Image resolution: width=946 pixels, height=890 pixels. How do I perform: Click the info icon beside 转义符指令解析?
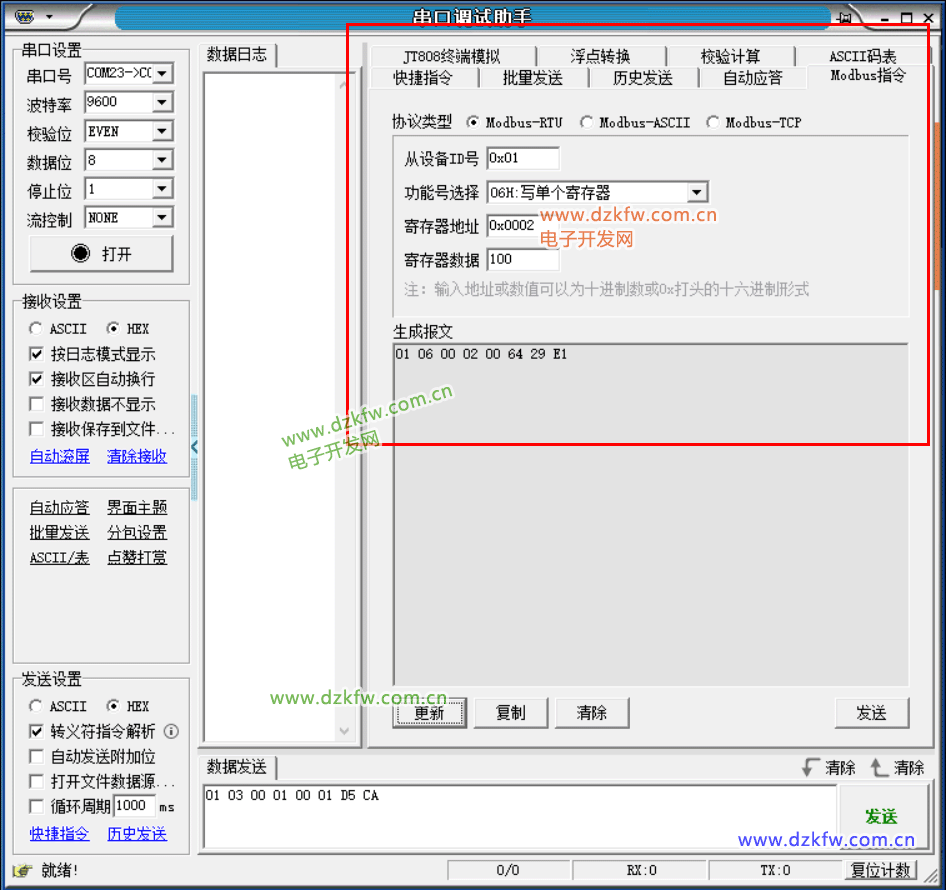(x=171, y=732)
